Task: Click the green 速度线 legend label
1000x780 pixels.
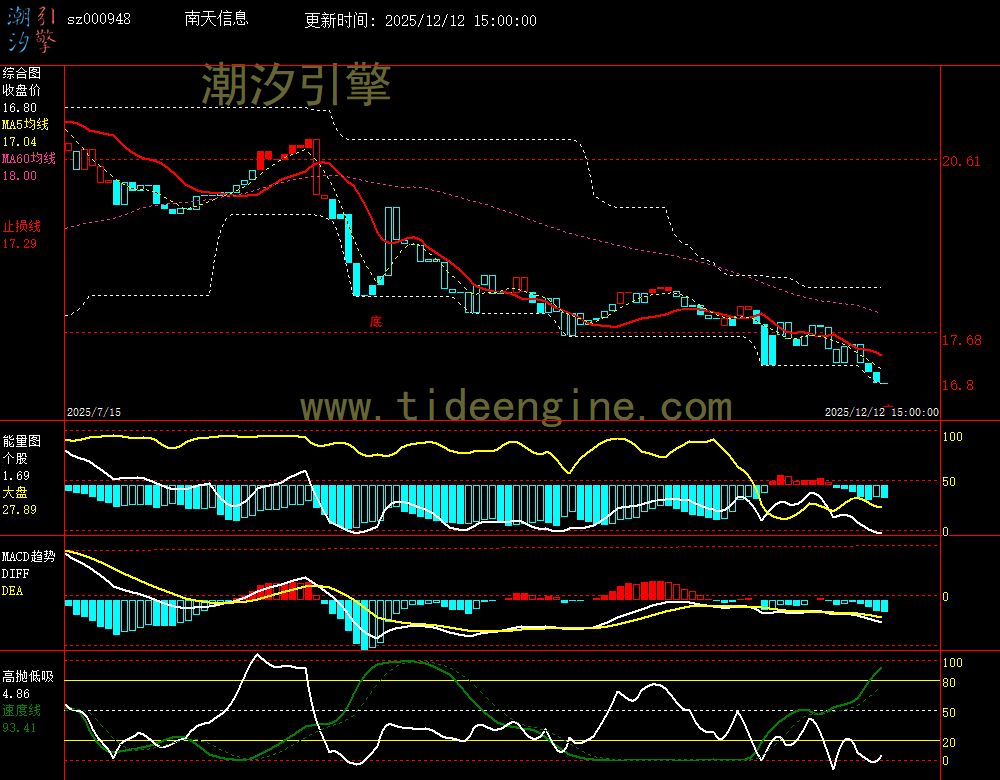Action: tap(22, 710)
